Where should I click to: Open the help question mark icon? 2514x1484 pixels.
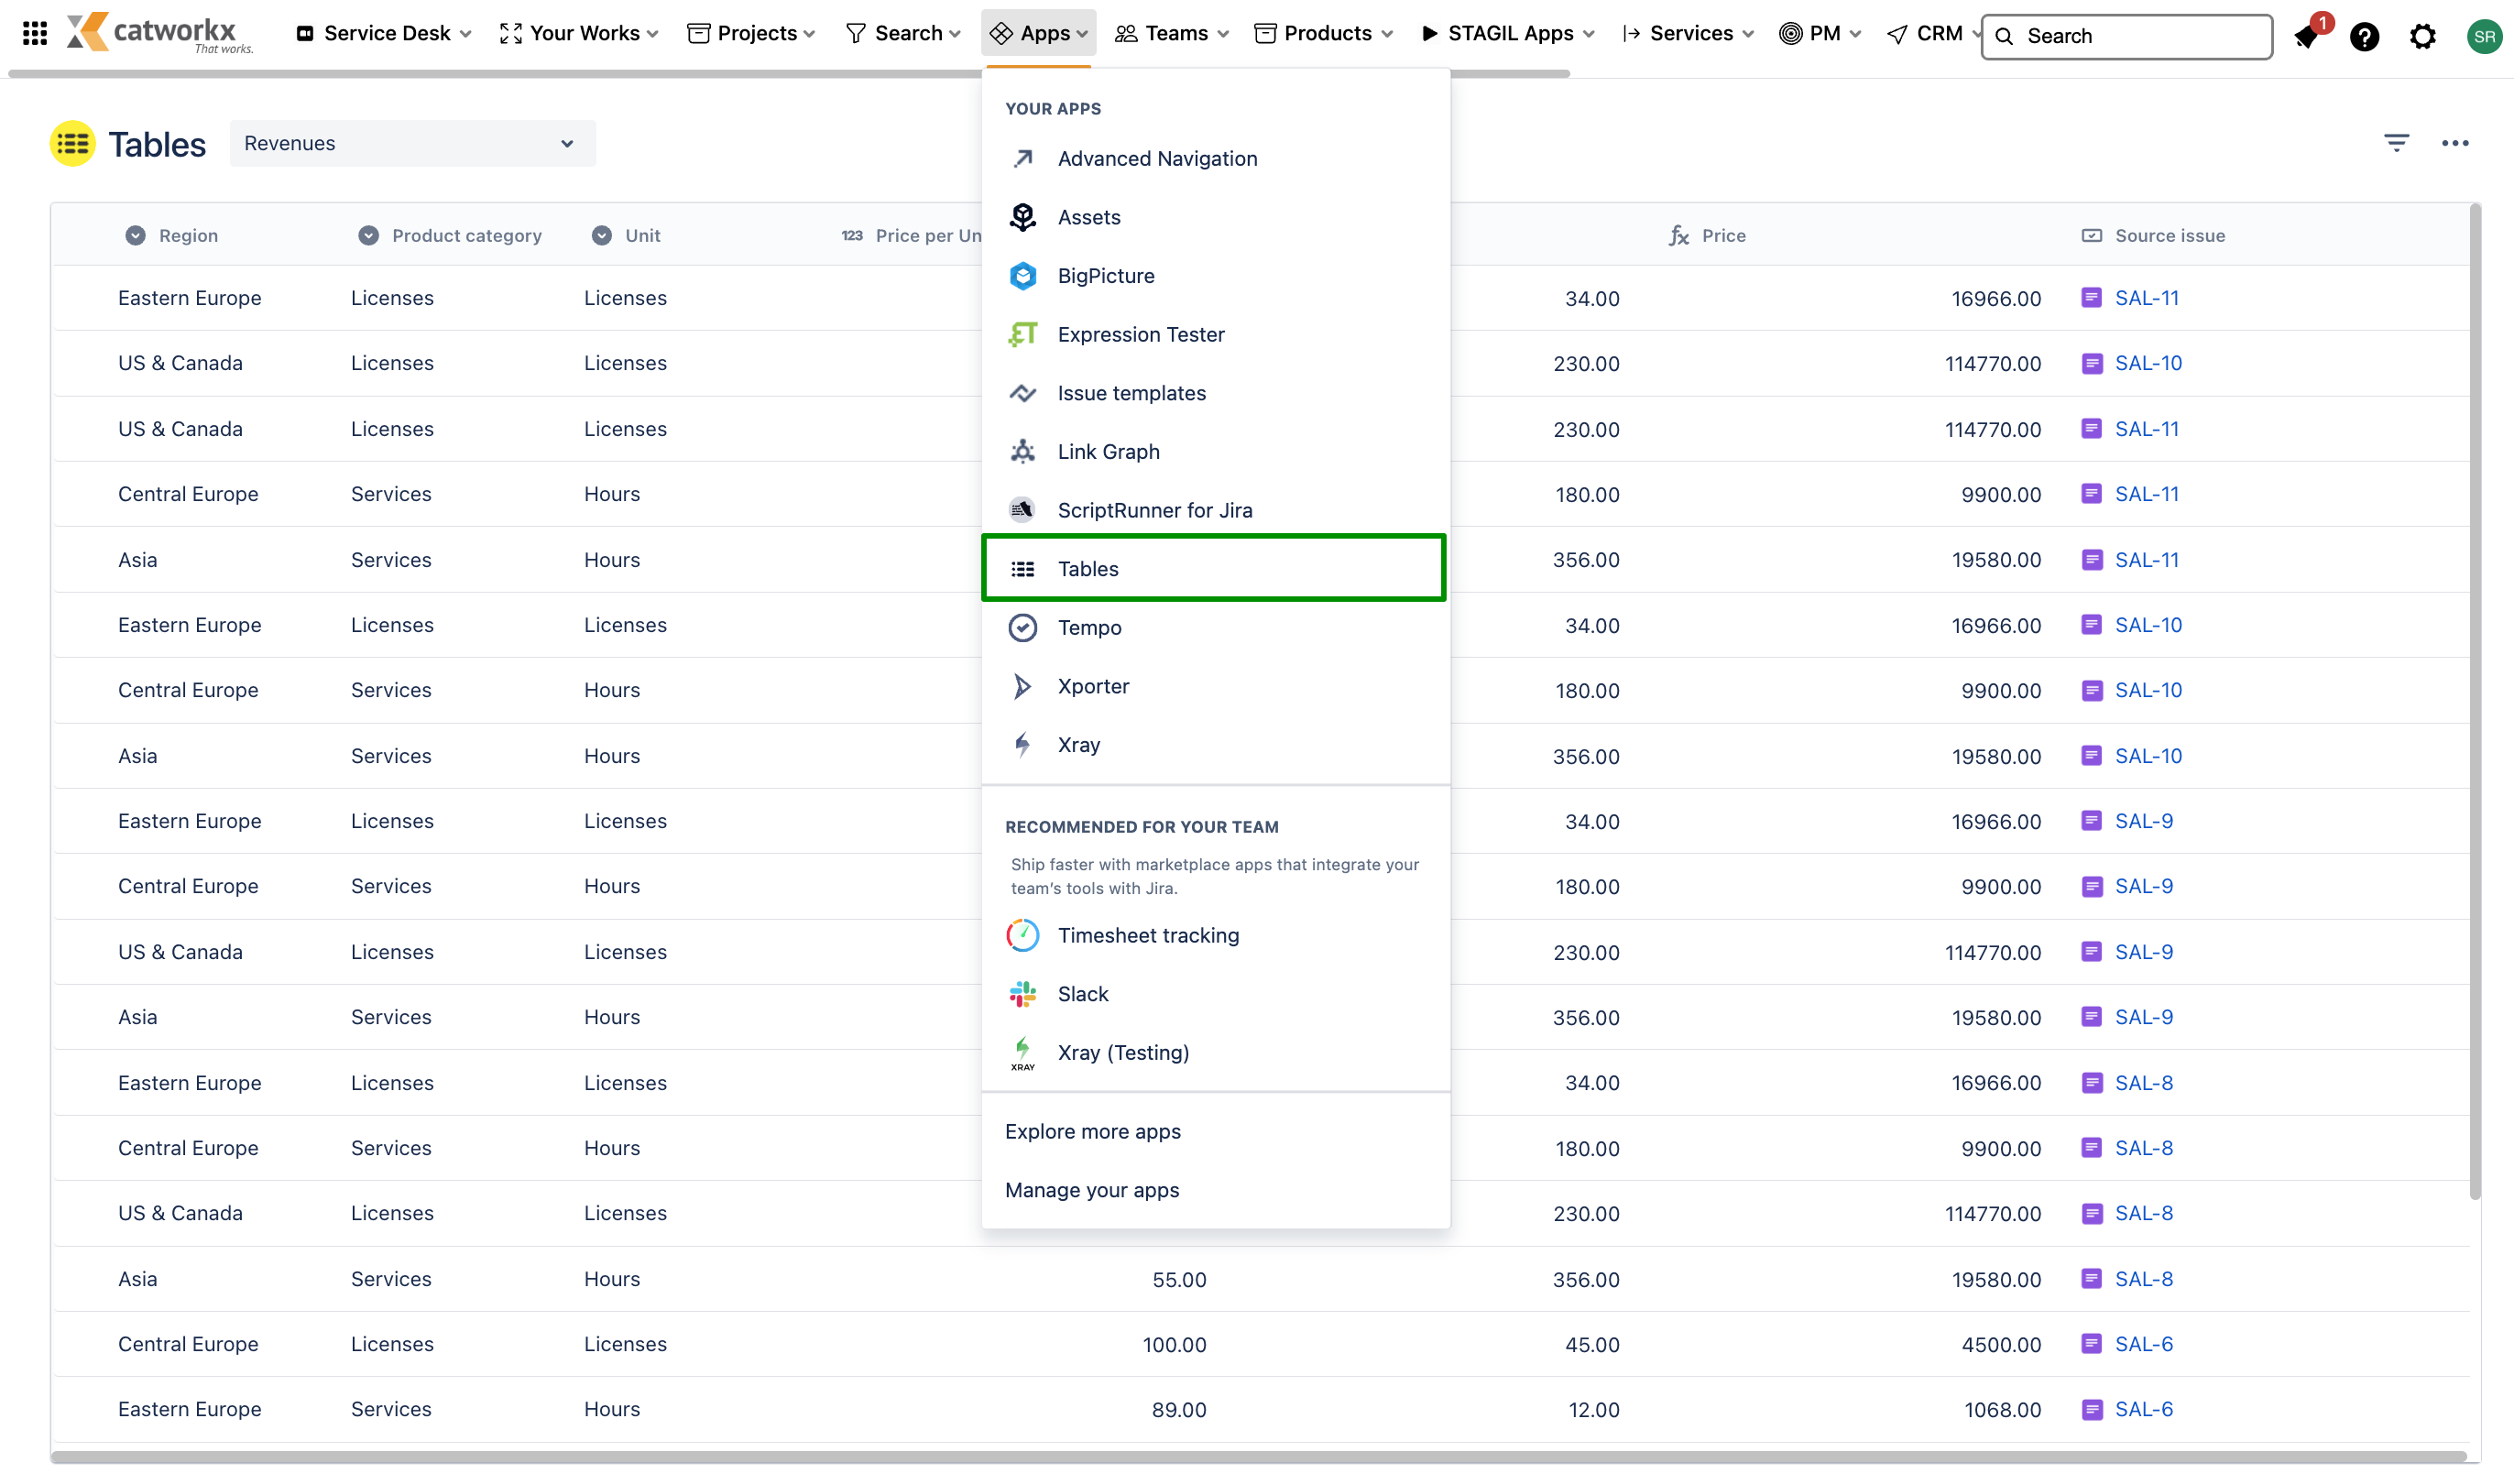(2364, 37)
